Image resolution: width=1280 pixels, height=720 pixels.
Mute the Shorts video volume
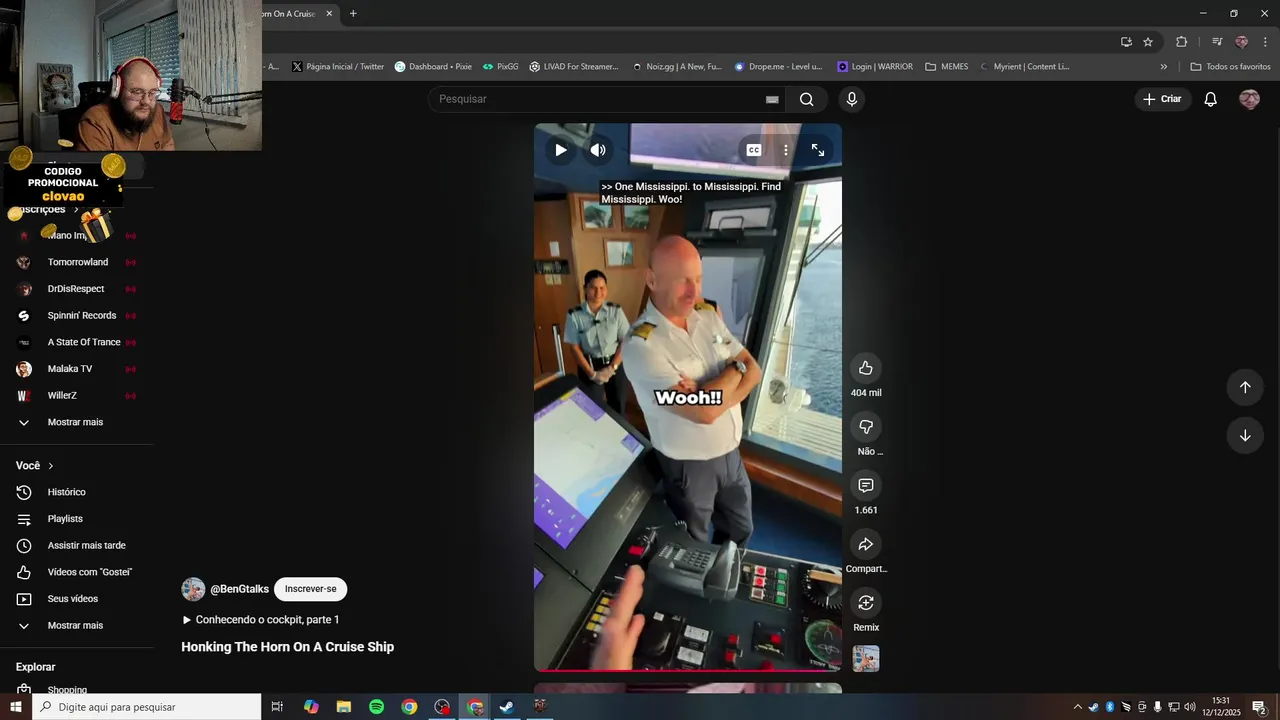(x=598, y=150)
